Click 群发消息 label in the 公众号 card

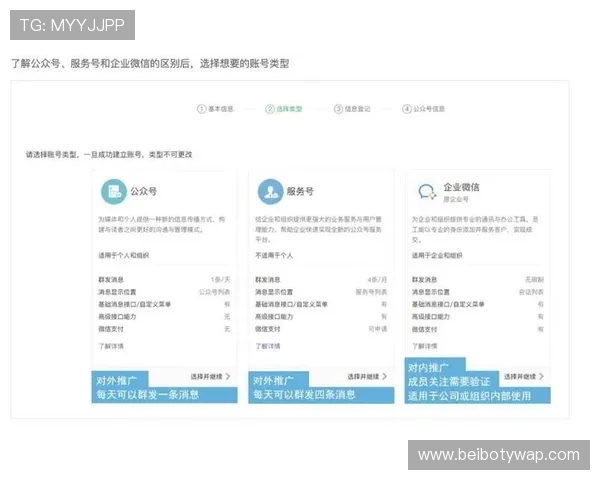(111, 280)
